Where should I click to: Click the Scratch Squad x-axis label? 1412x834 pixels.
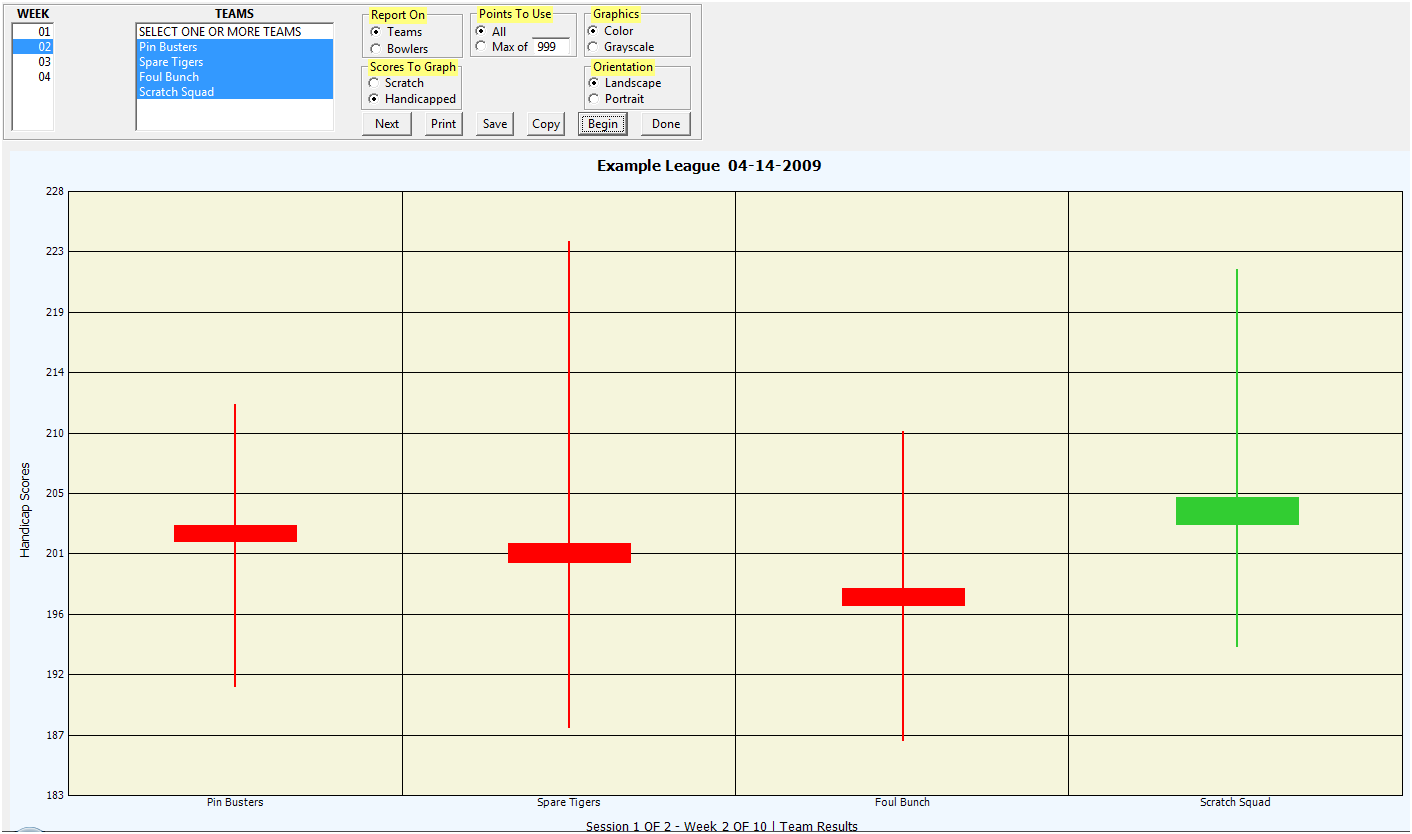pos(1235,802)
